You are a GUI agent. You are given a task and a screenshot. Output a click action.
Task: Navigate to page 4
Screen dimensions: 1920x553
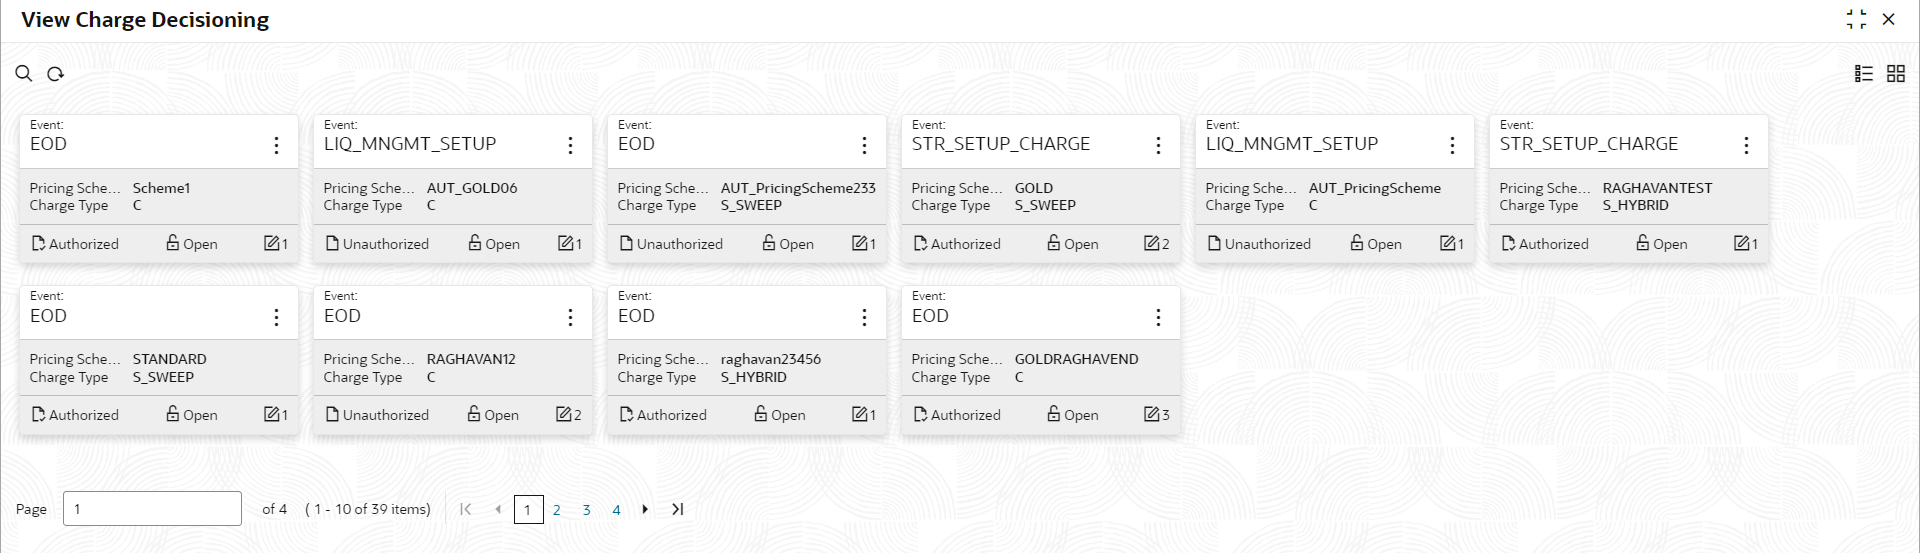(616, 510)
